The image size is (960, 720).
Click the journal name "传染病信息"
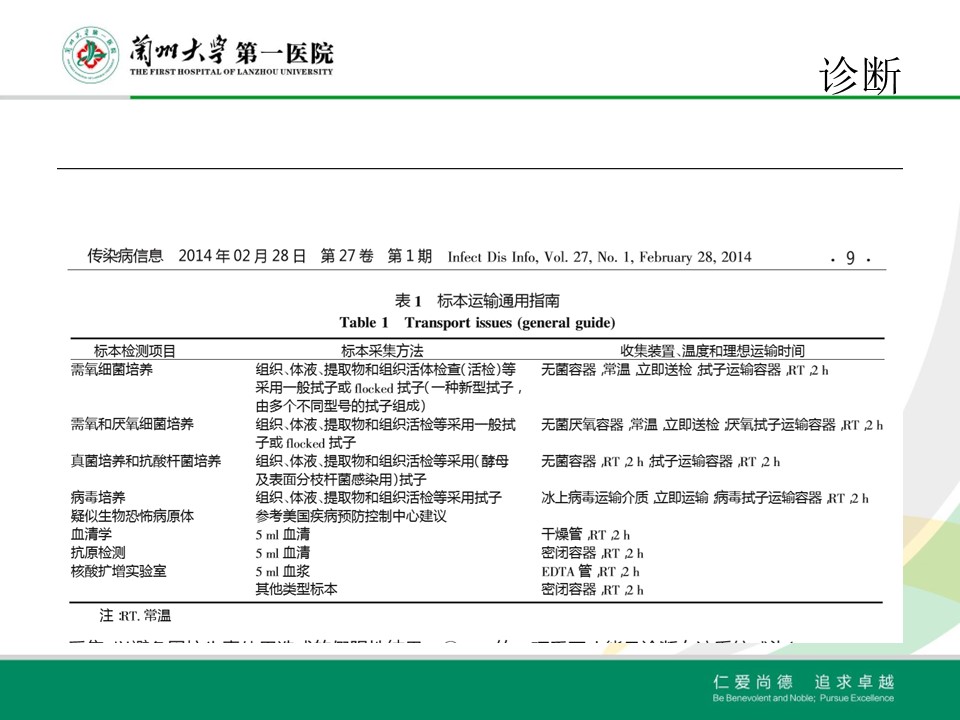tap(126, 256)
